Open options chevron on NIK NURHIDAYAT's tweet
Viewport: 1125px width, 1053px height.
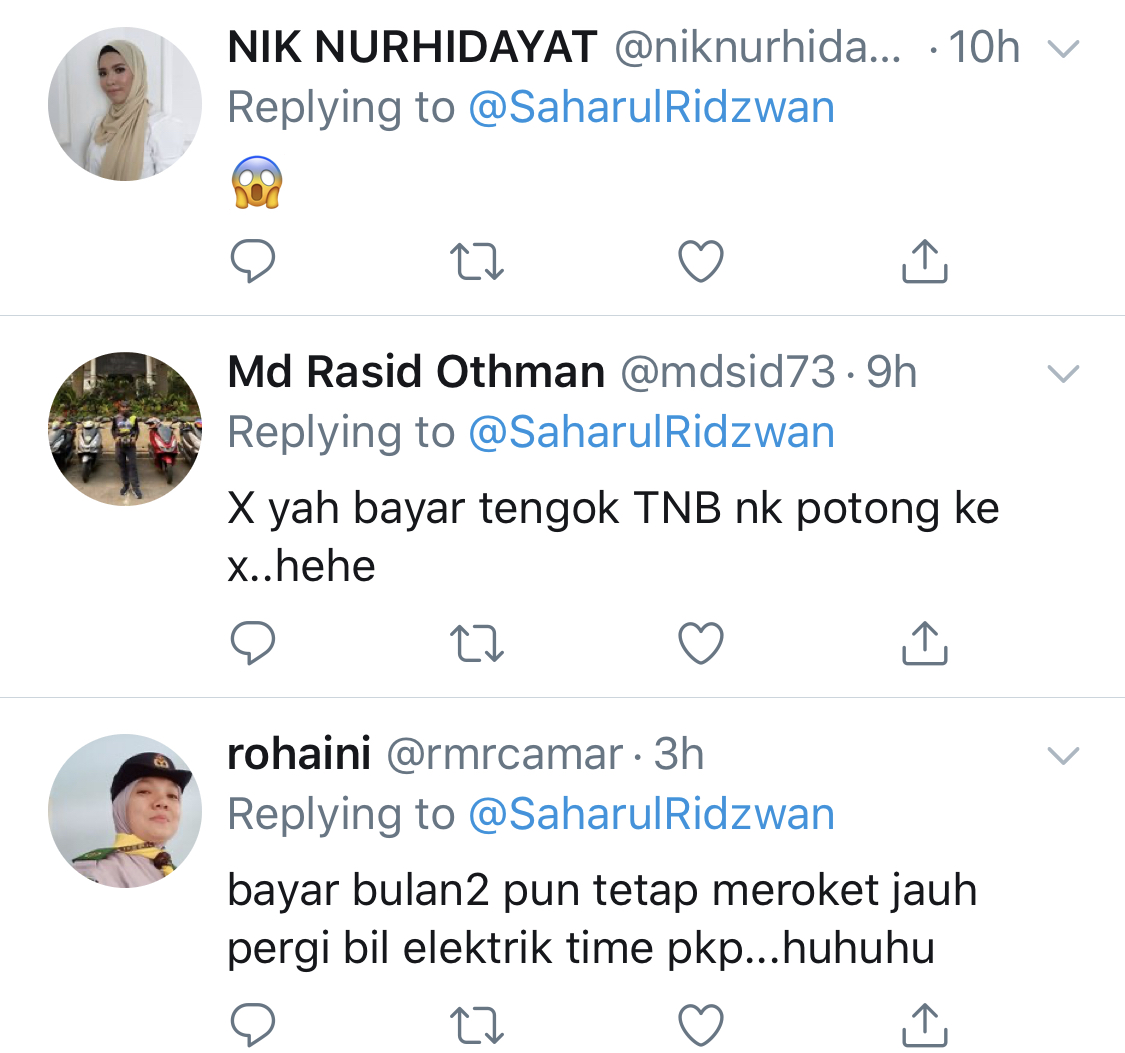[1063, 49]
